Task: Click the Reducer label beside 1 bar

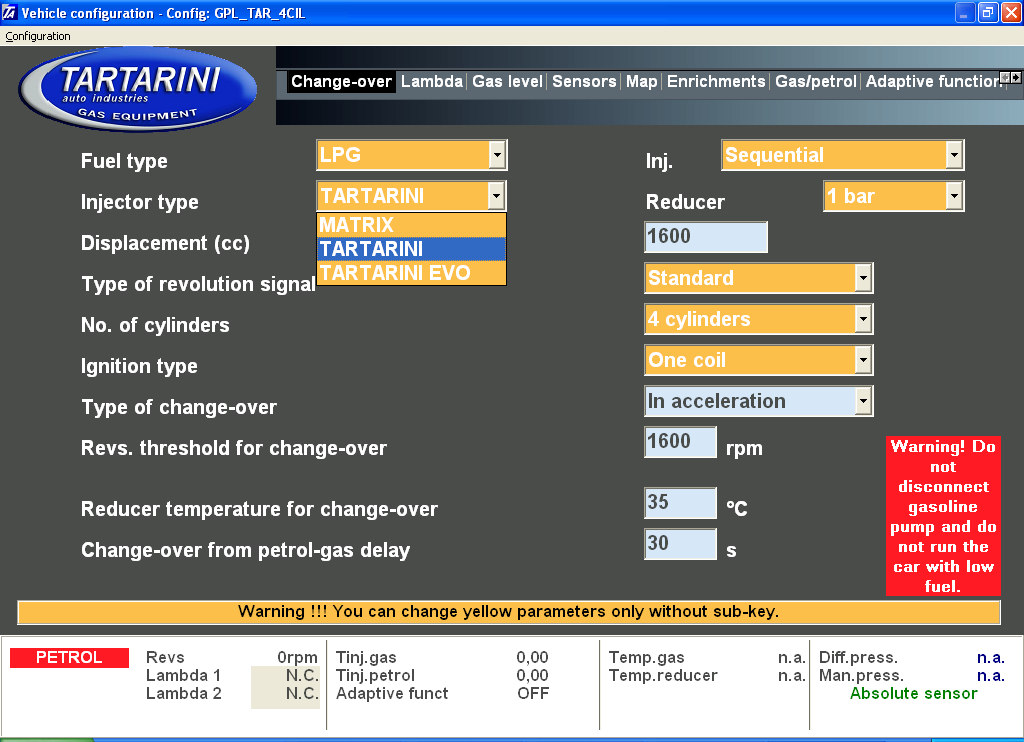Action: click(x=685, y=202)
